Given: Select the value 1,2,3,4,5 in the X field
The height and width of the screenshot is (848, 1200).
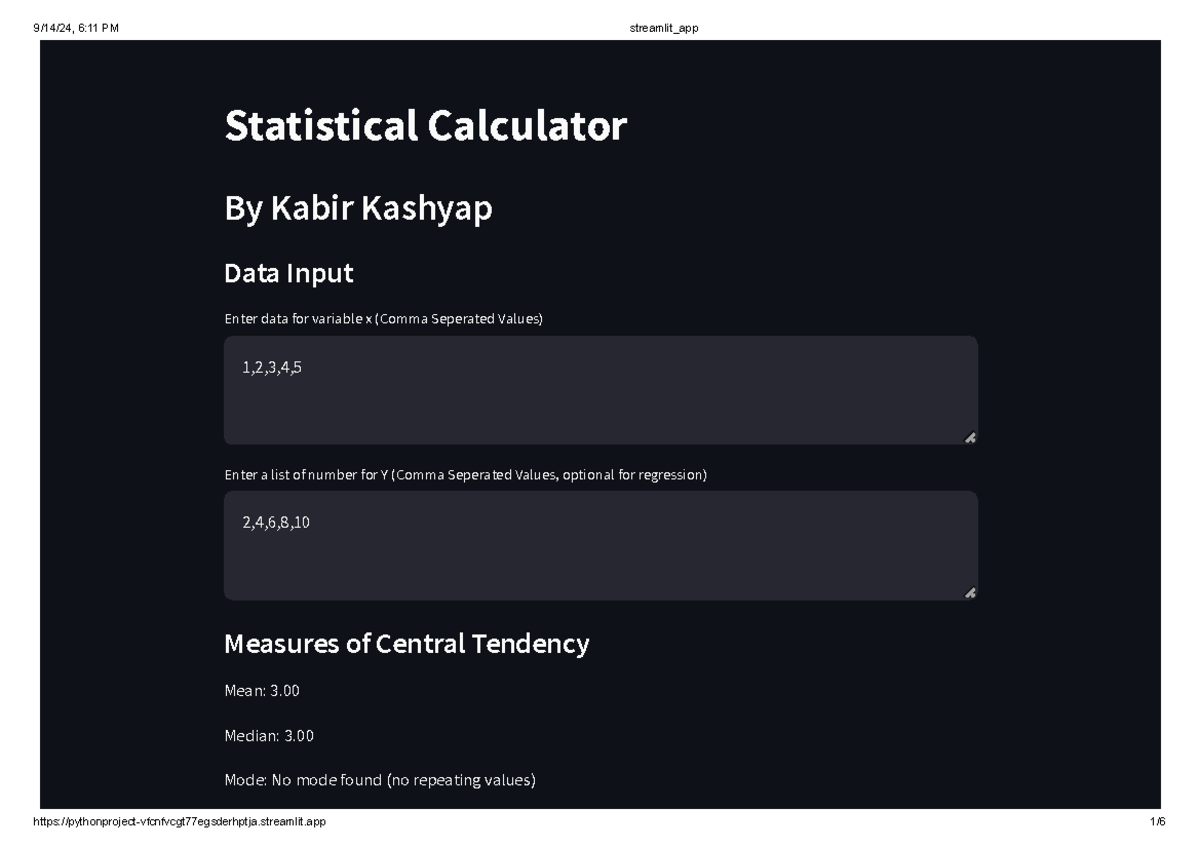Looking at the screenshot, I should [272, 366].
